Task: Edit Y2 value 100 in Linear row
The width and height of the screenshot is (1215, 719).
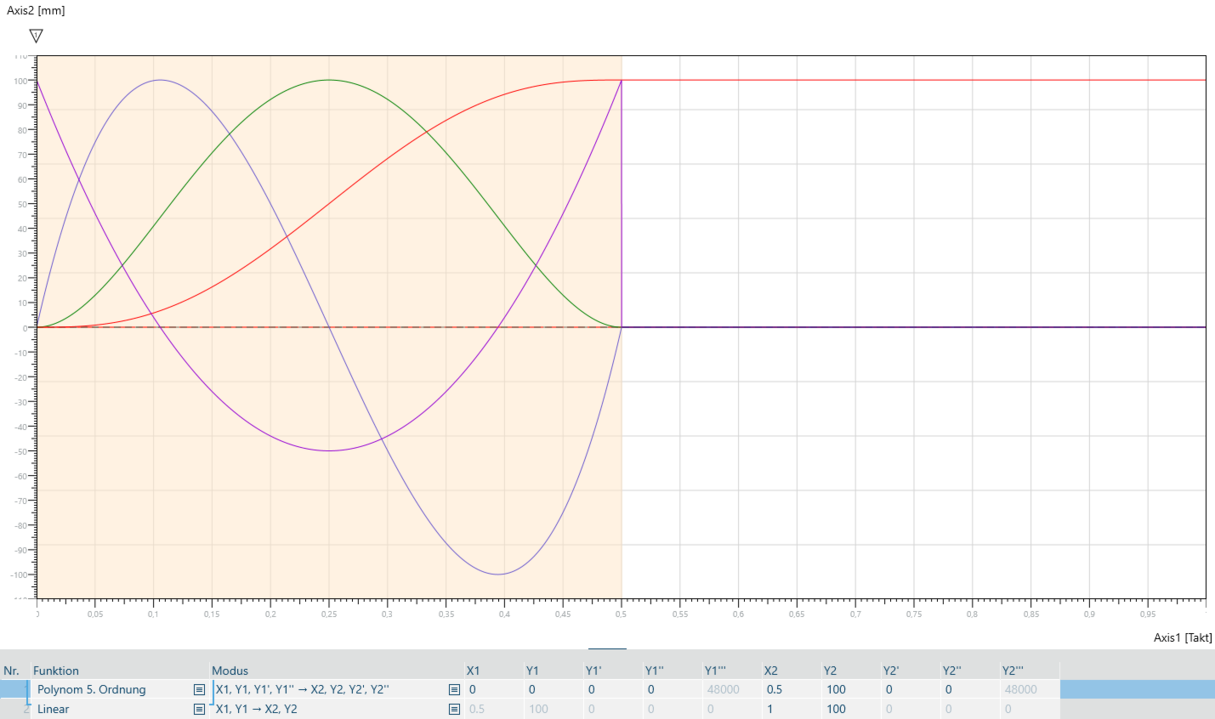Action: (x=835, y=709)
